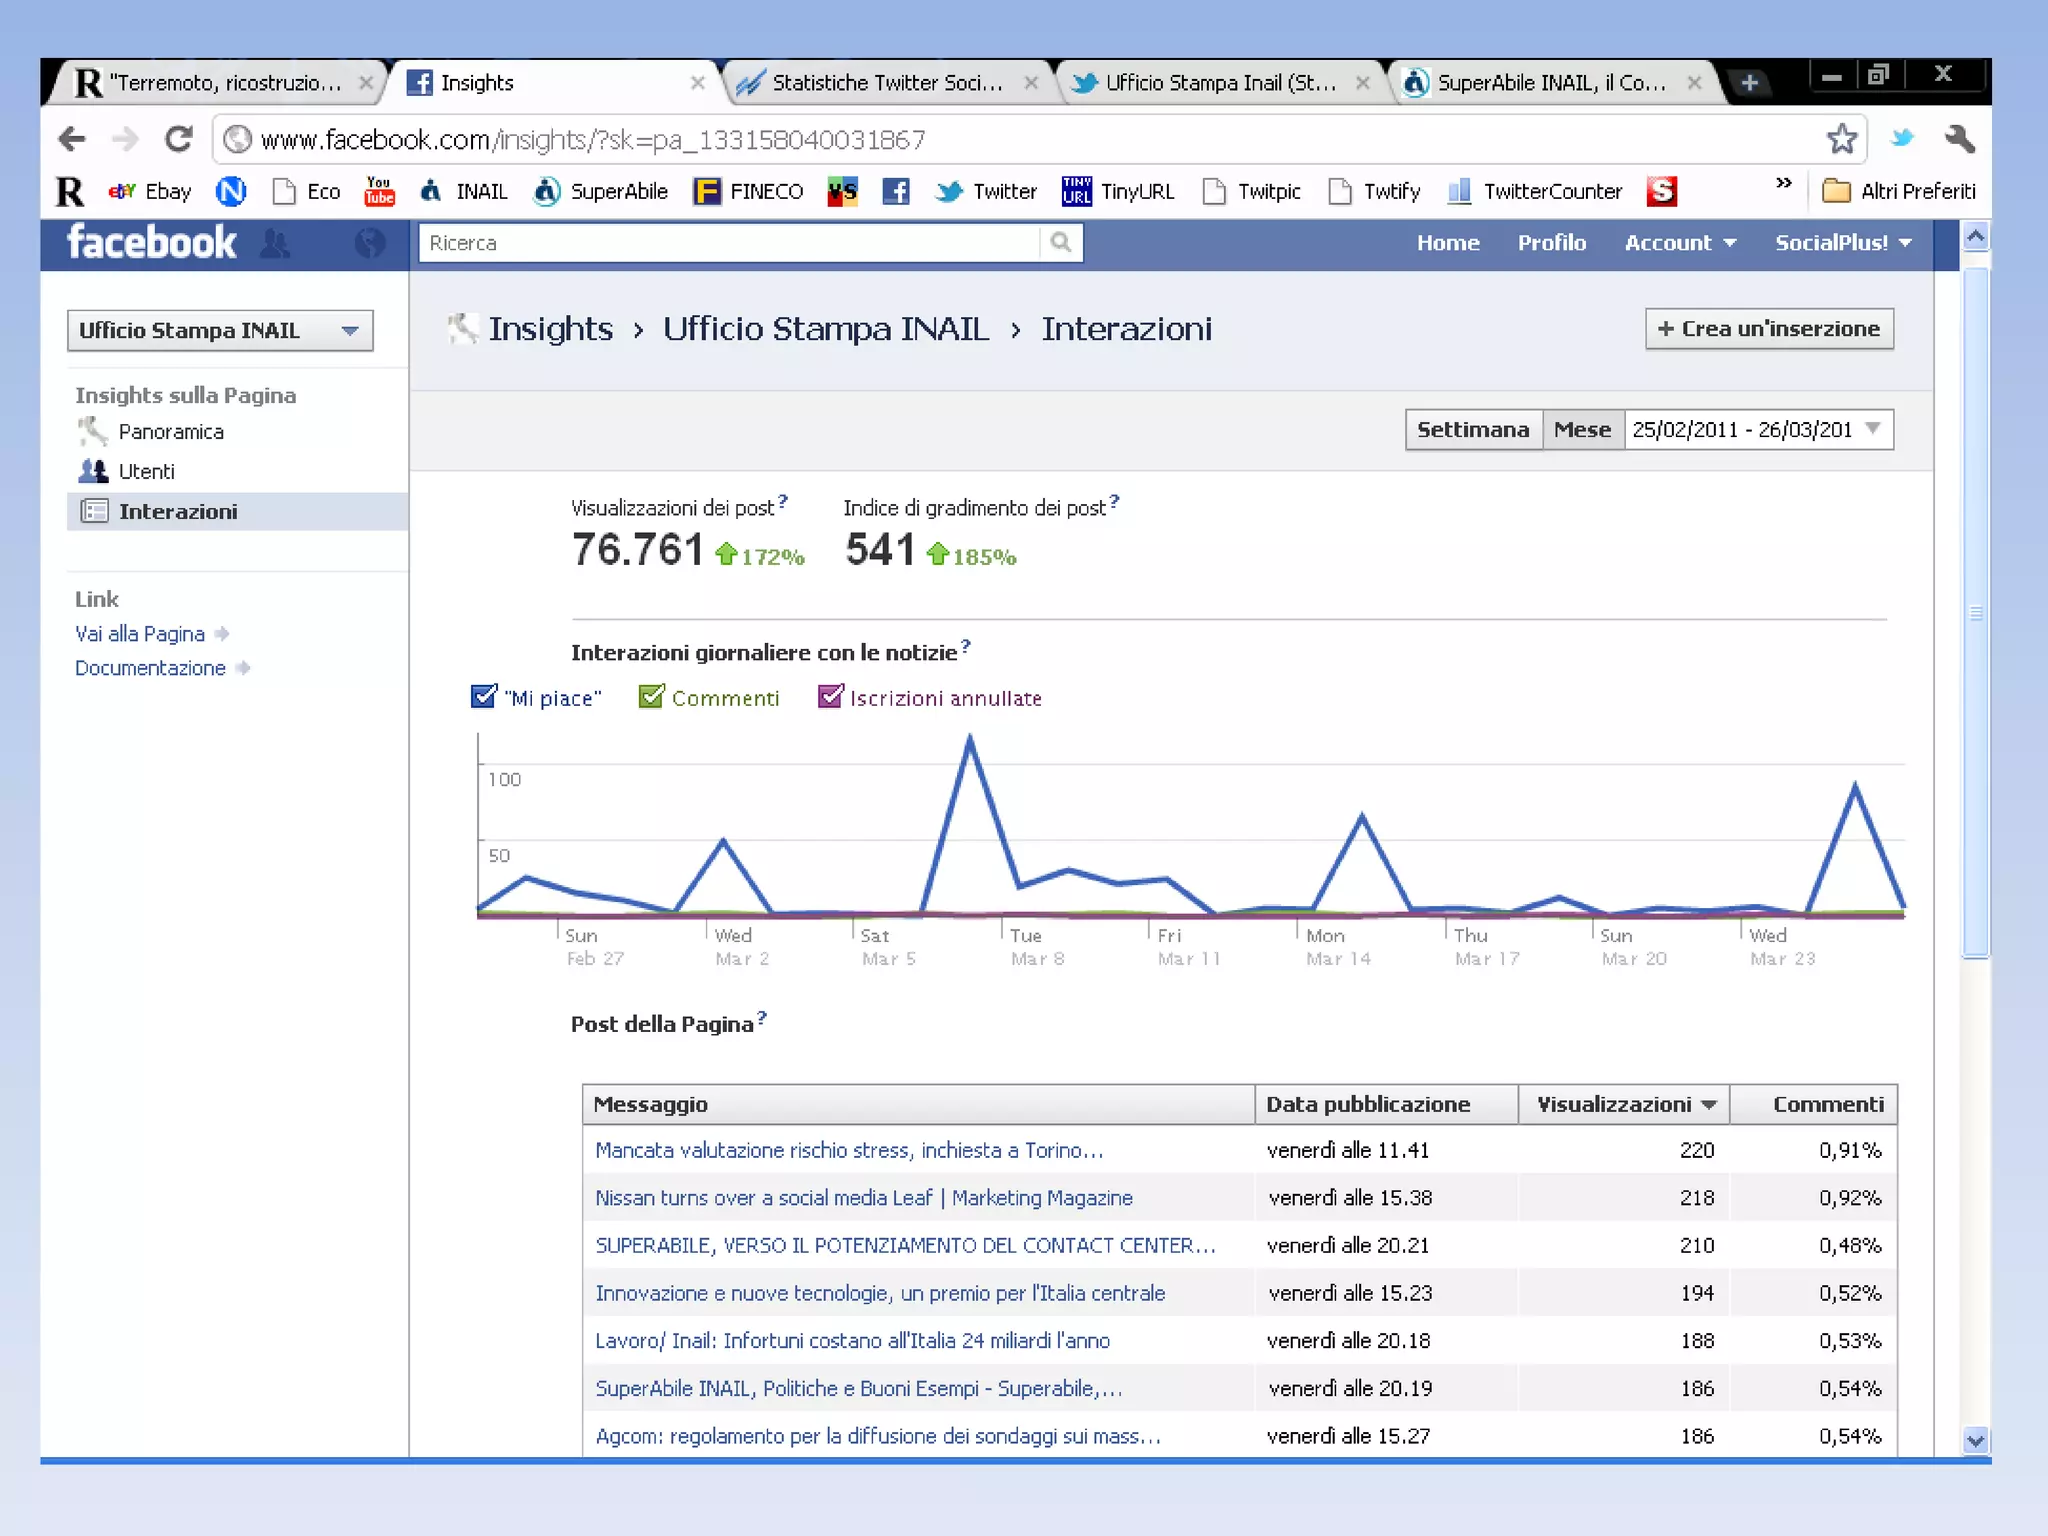The width and height of the screenshot is (2048, 1536).
Task: Click Crea un'inserzione button
Action: point(1768,329)
